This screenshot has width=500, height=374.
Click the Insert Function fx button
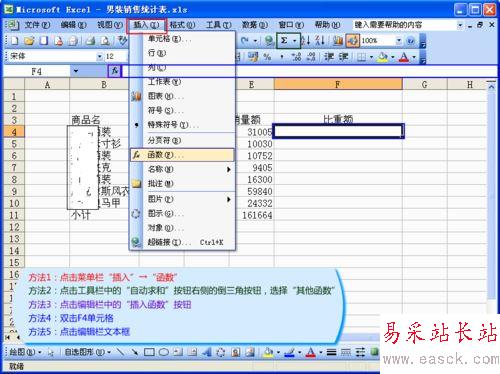coord(114,71)
